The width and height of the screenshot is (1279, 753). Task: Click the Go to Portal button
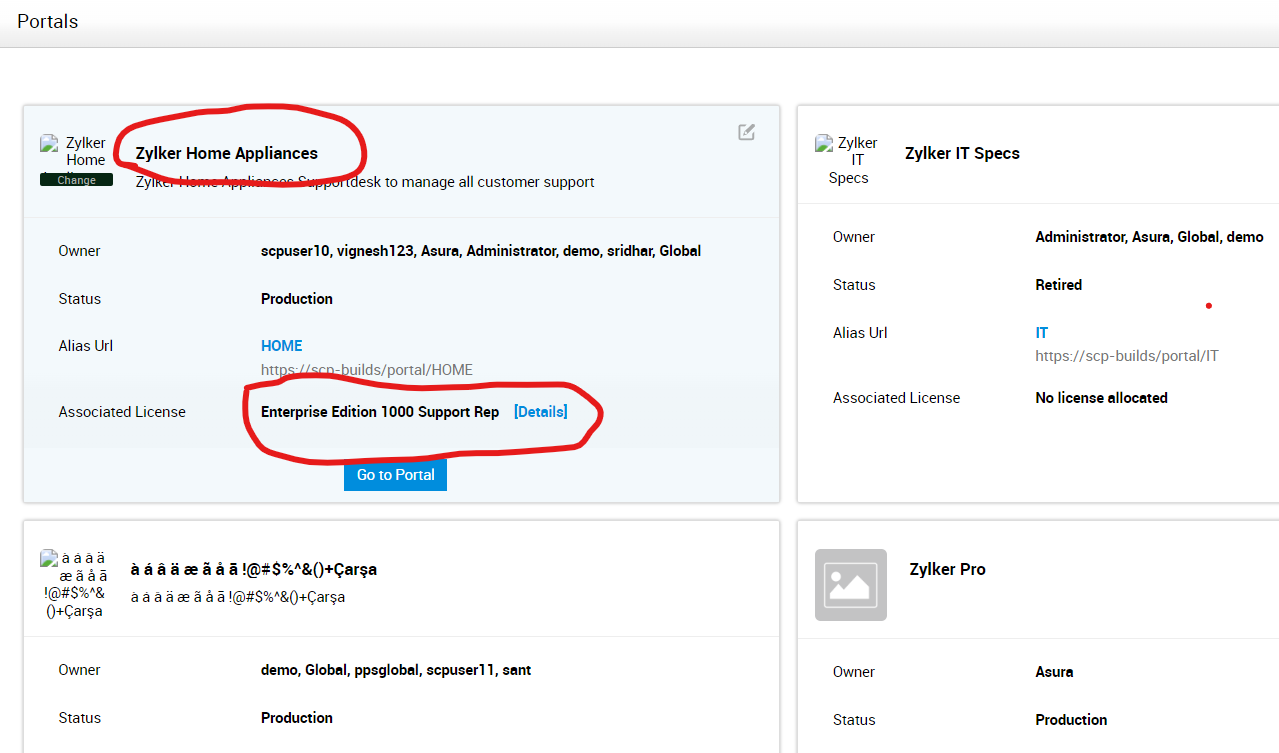[x=395, y=475]
